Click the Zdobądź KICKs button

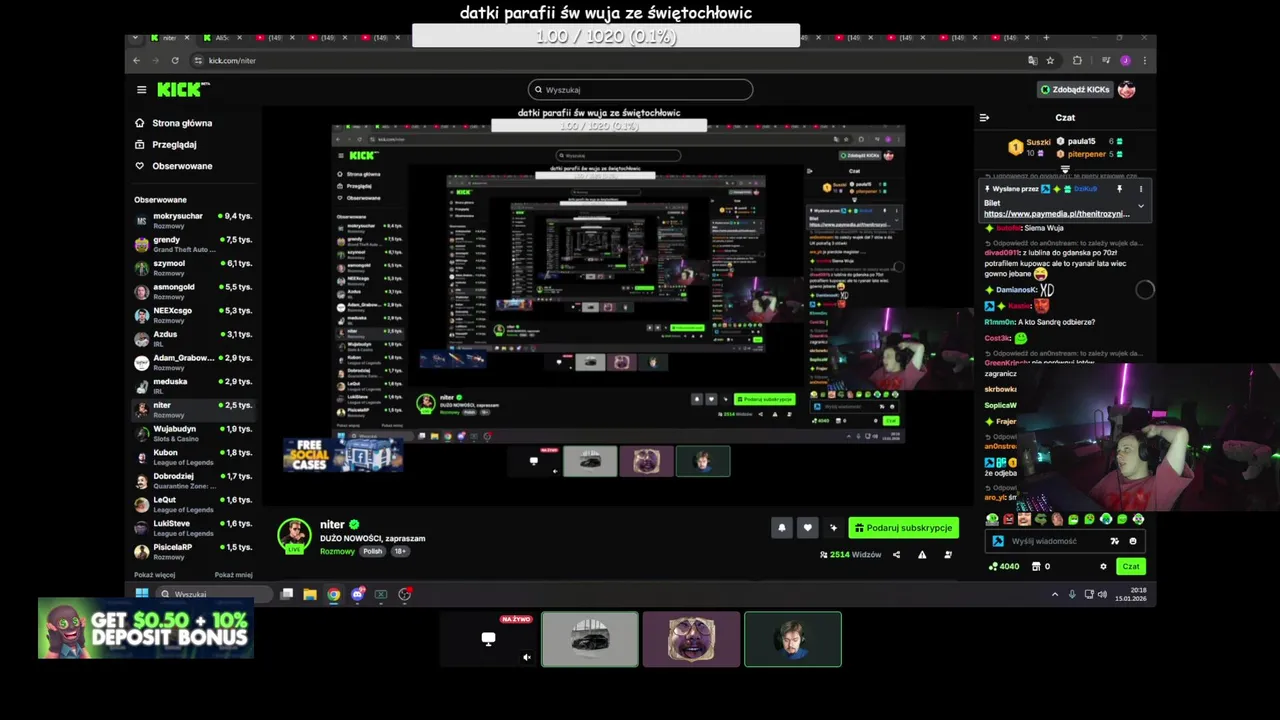pyautogui.click(x=1075, y=90)
